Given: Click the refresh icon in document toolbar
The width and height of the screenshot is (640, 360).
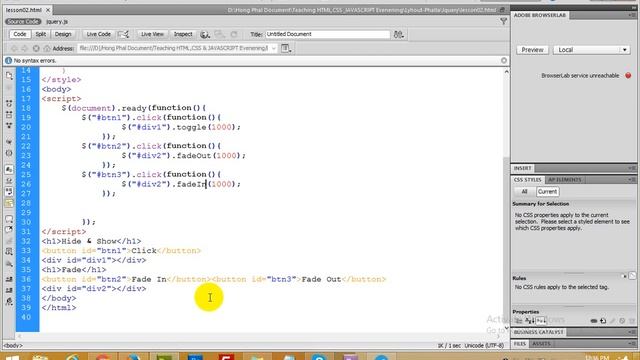Looking at the screenshot, I should pyautogui.click(x=234, y=35).
